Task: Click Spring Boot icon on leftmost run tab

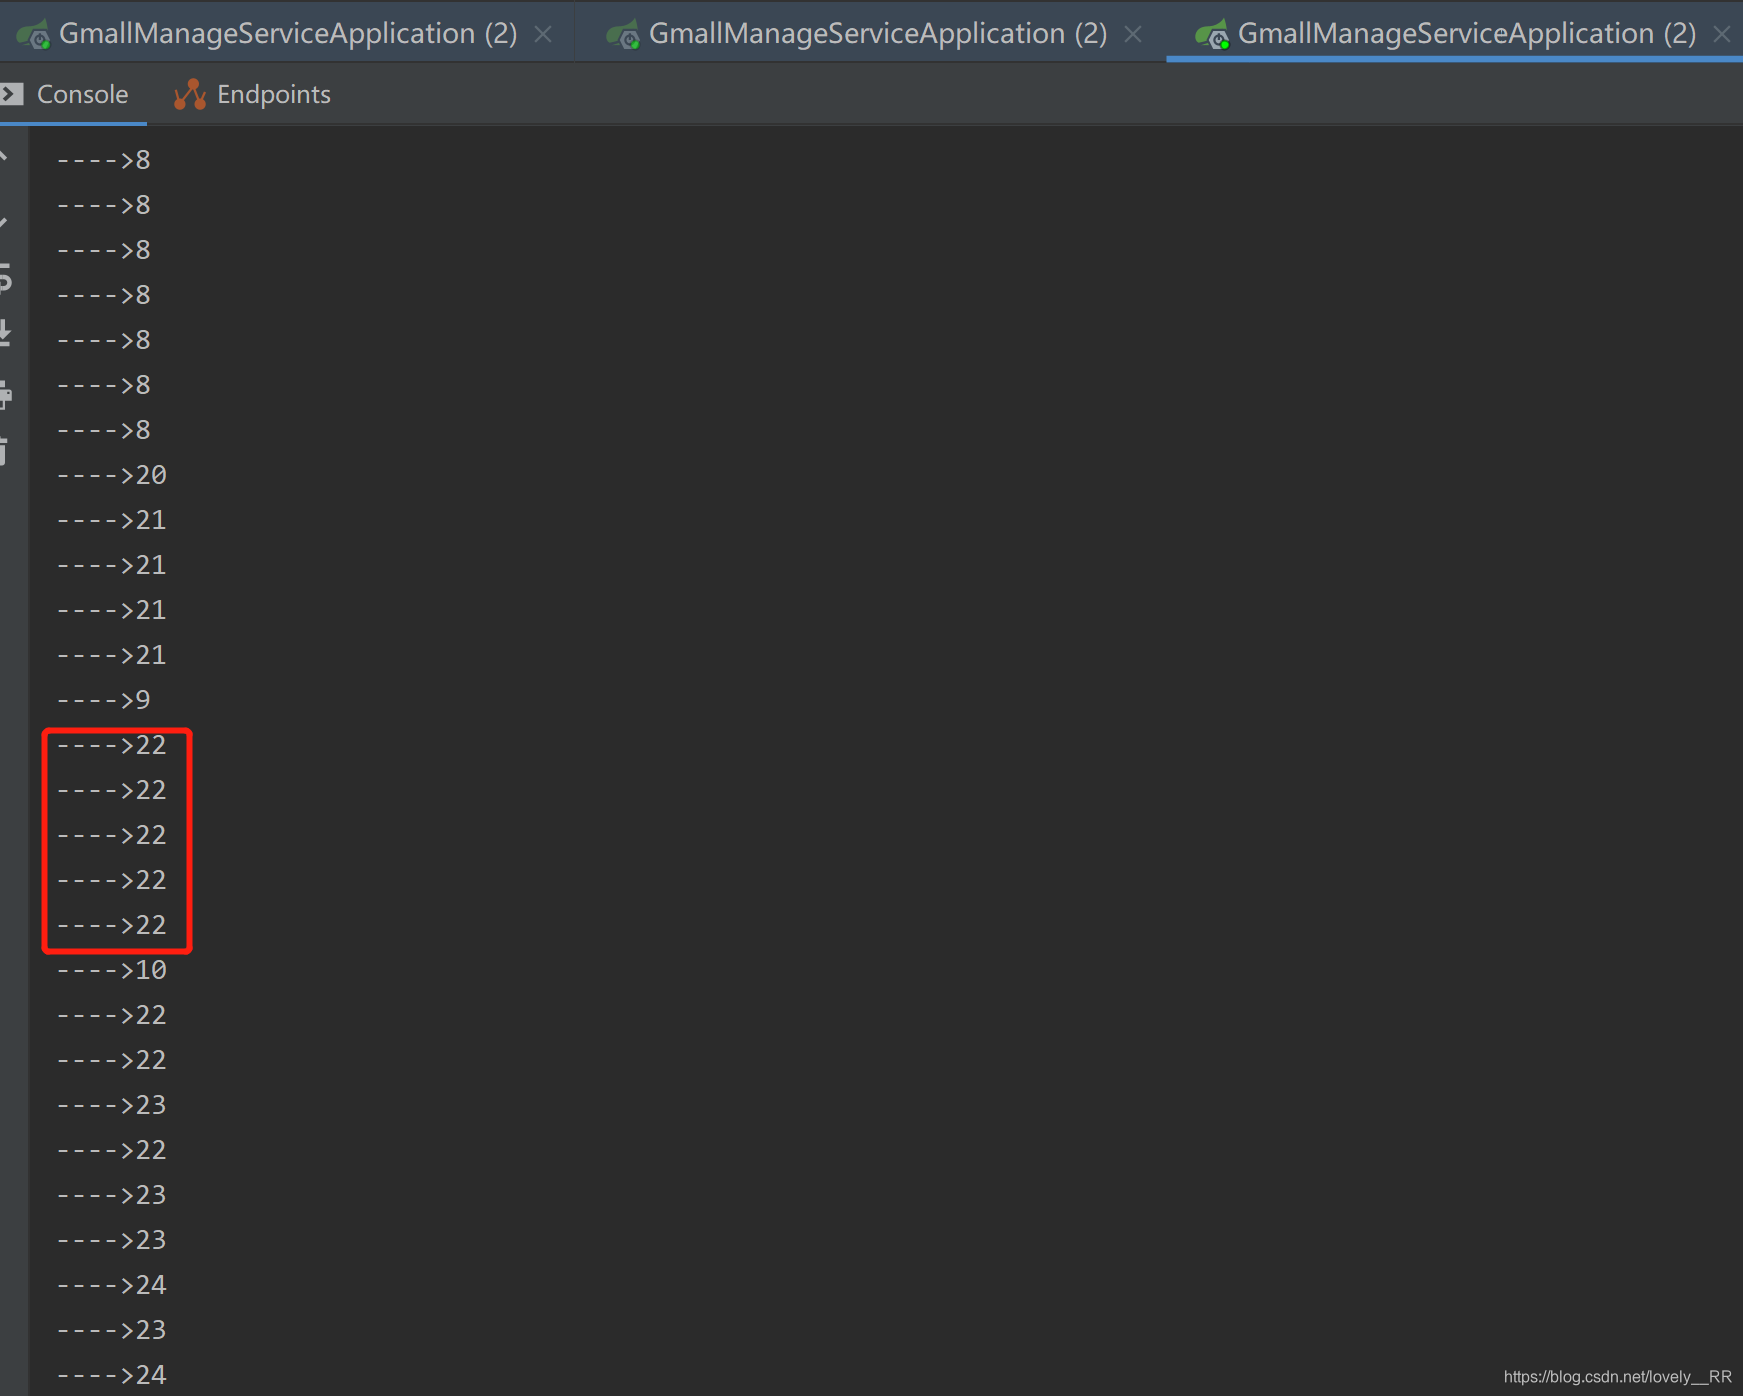Action: point(33,35)
